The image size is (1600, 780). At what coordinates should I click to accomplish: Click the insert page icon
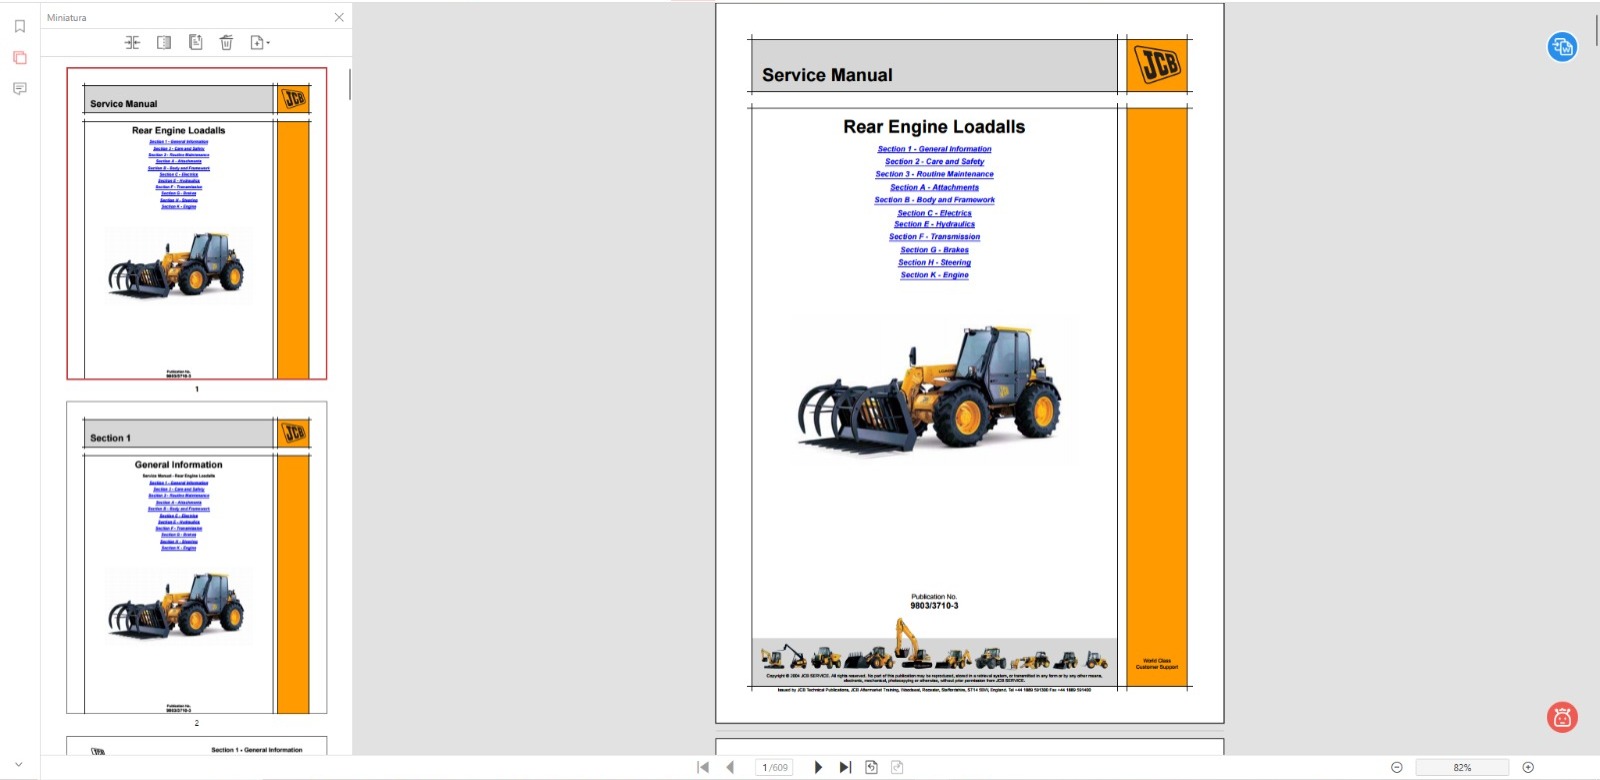(256, 42)
